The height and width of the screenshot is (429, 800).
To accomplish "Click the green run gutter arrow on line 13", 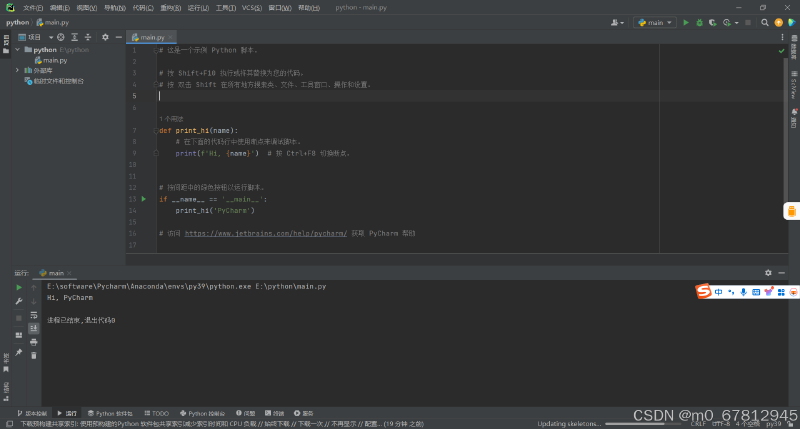I will [x=144, y=199].
